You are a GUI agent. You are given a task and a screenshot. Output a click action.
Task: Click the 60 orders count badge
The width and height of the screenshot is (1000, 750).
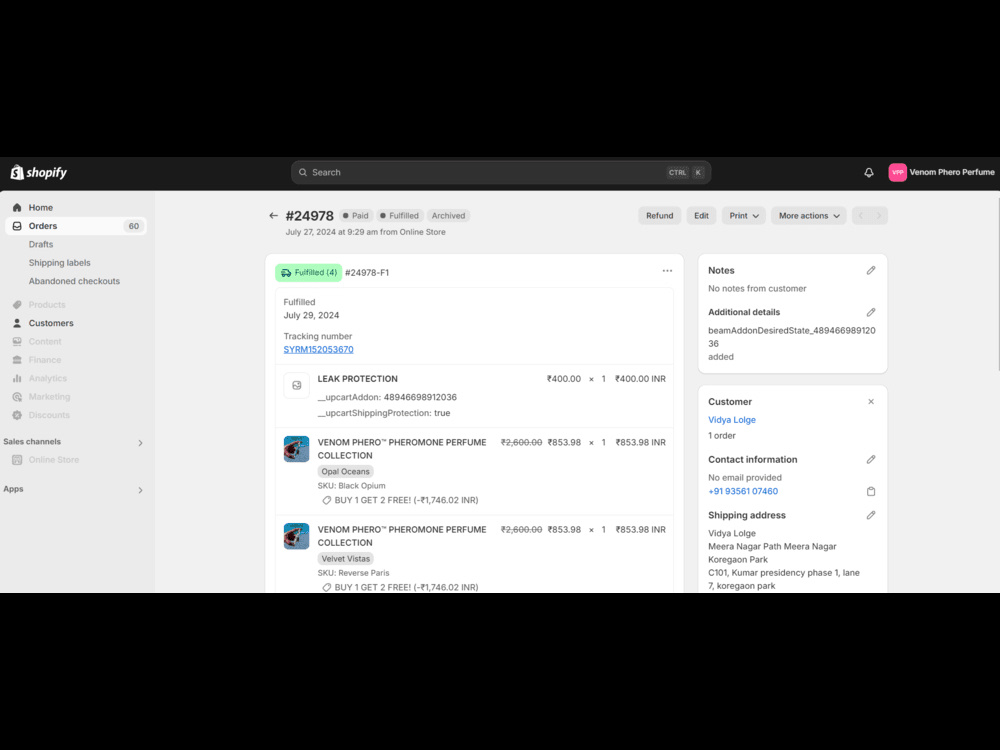(x=133, y=226)
